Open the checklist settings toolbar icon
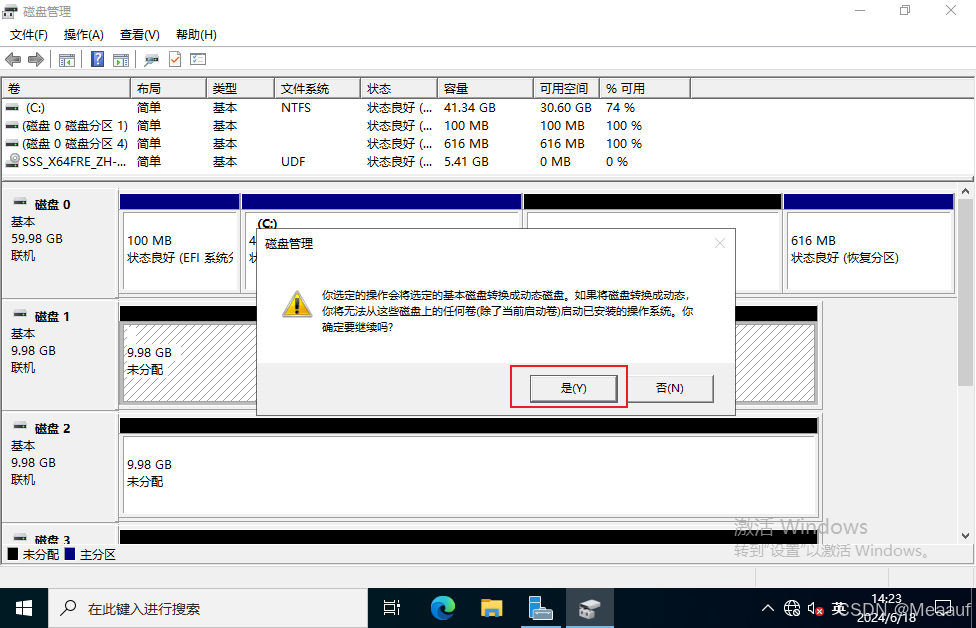Image resolution: width=976 pixels, height=628 pixels. pos(198,59)
